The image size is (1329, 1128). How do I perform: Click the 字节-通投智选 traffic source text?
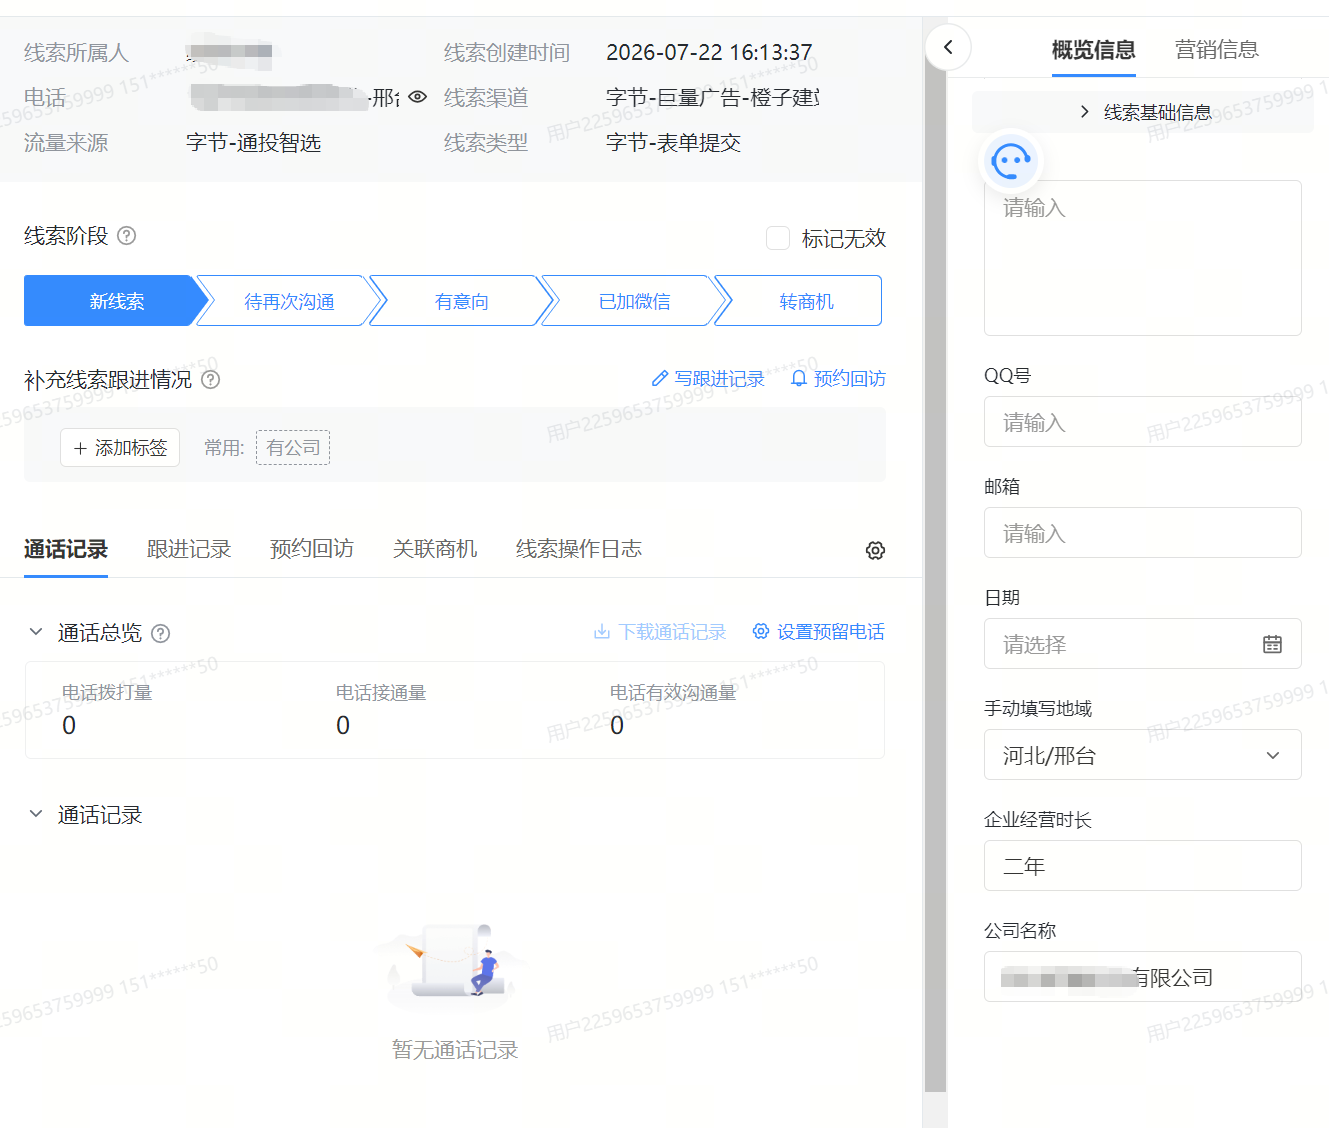point(254,143)
